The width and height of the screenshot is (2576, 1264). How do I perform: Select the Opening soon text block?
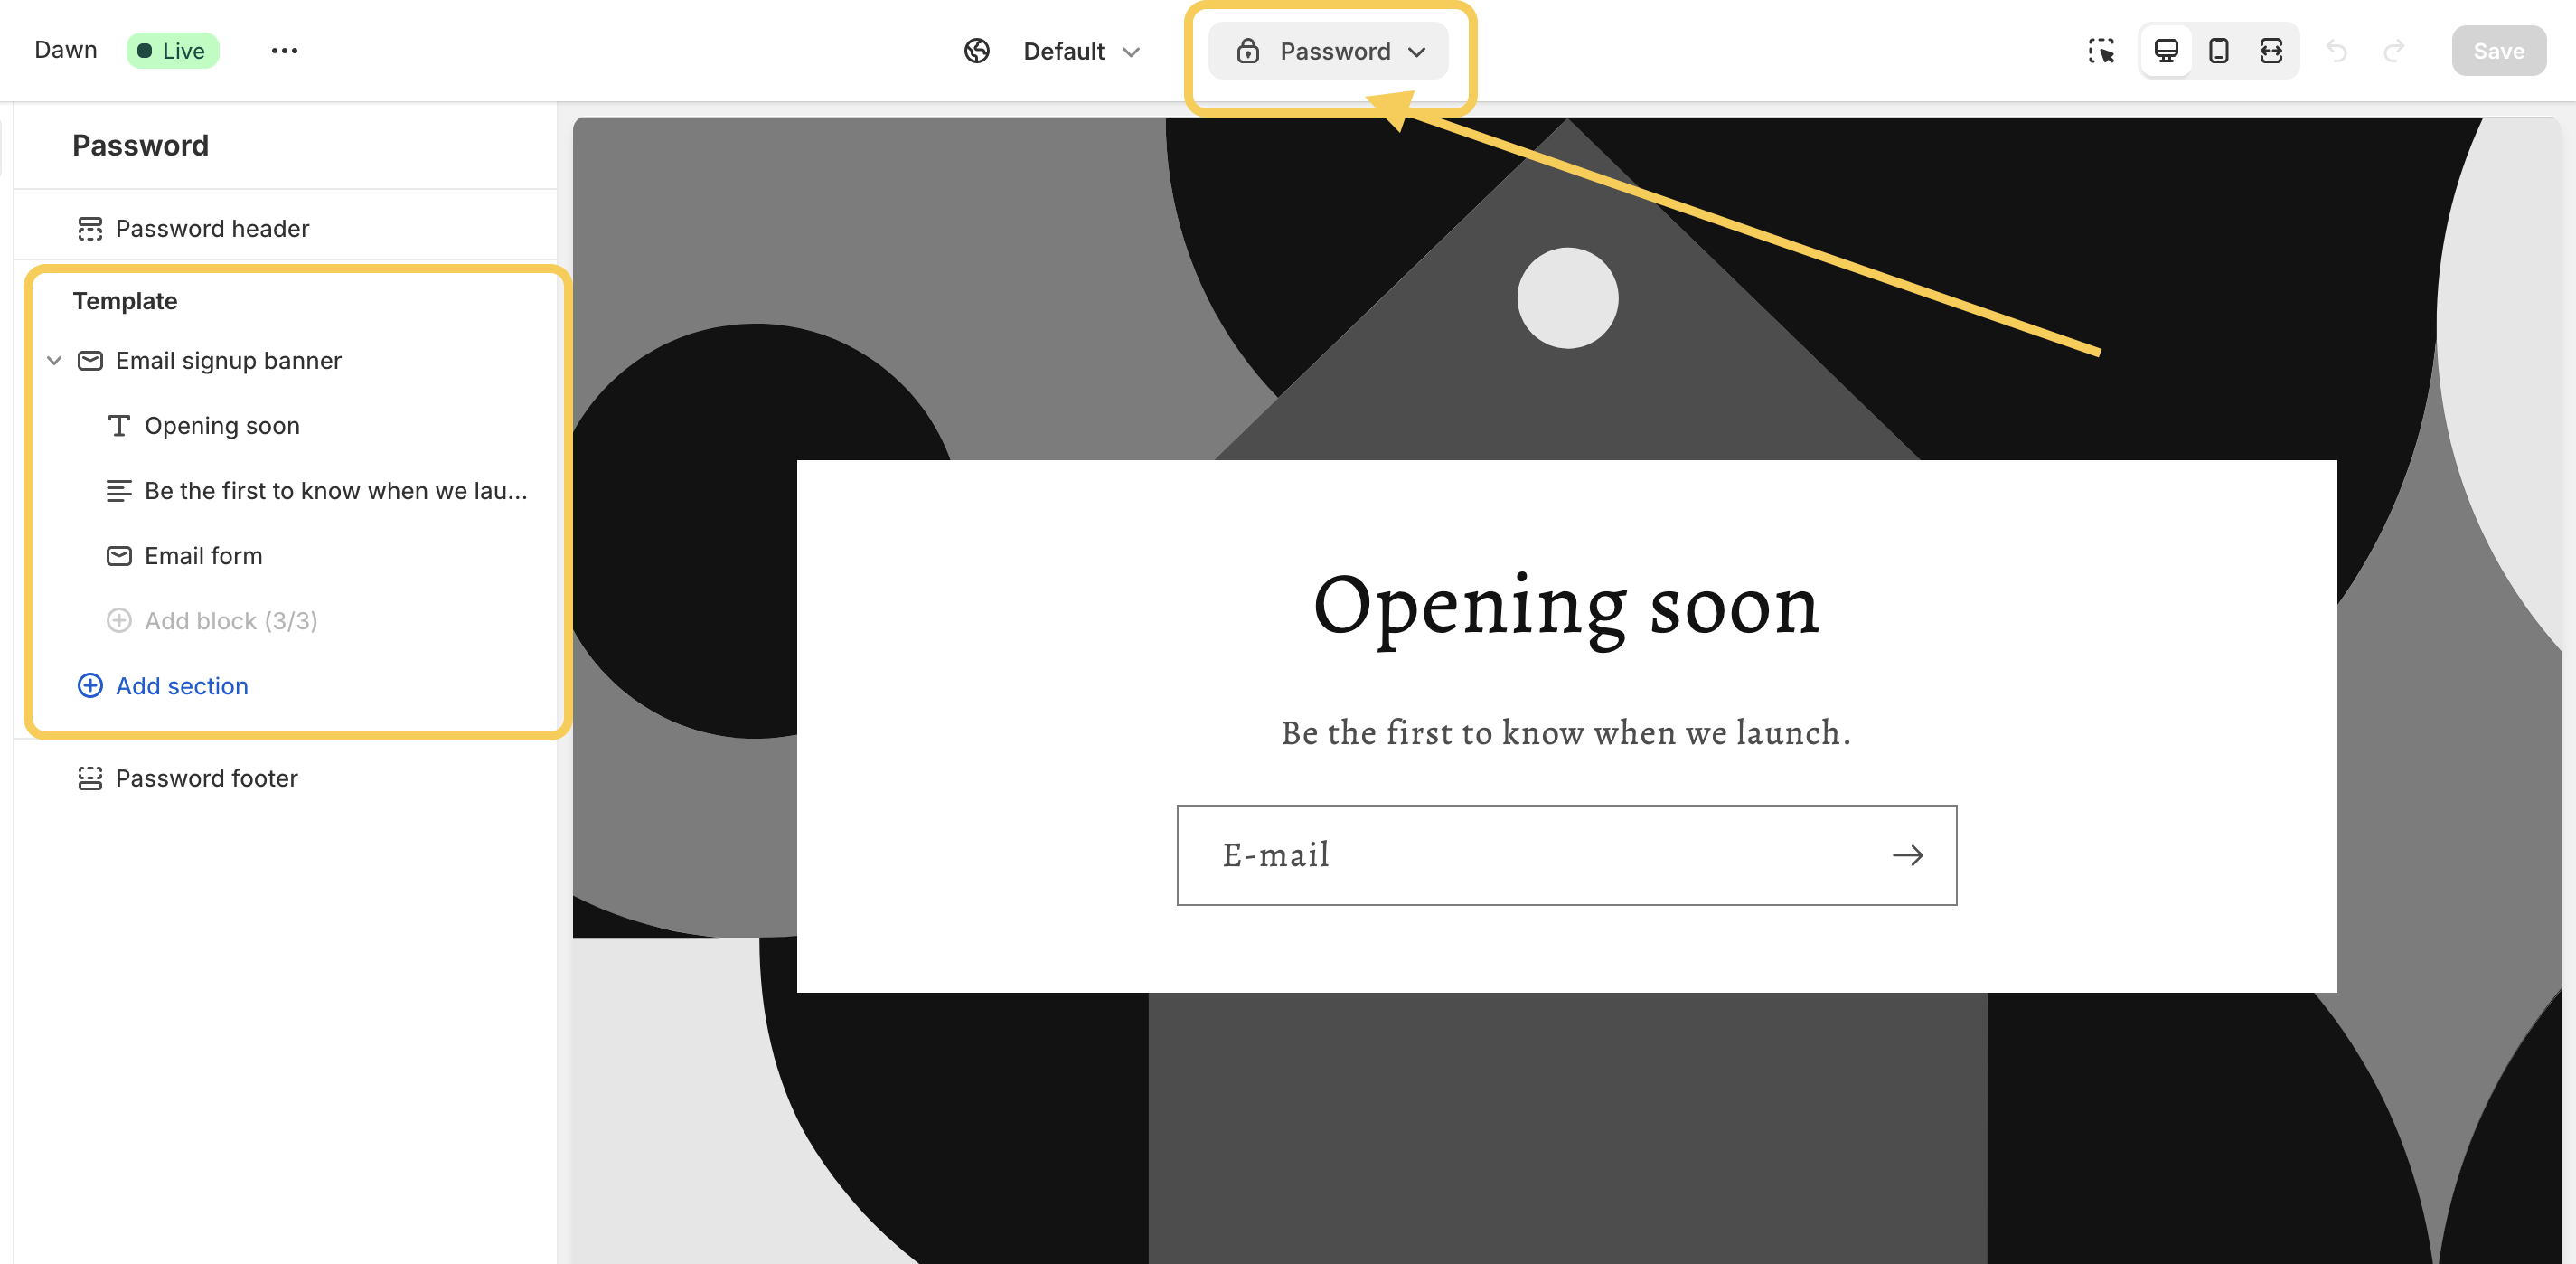tap(221, 426)
